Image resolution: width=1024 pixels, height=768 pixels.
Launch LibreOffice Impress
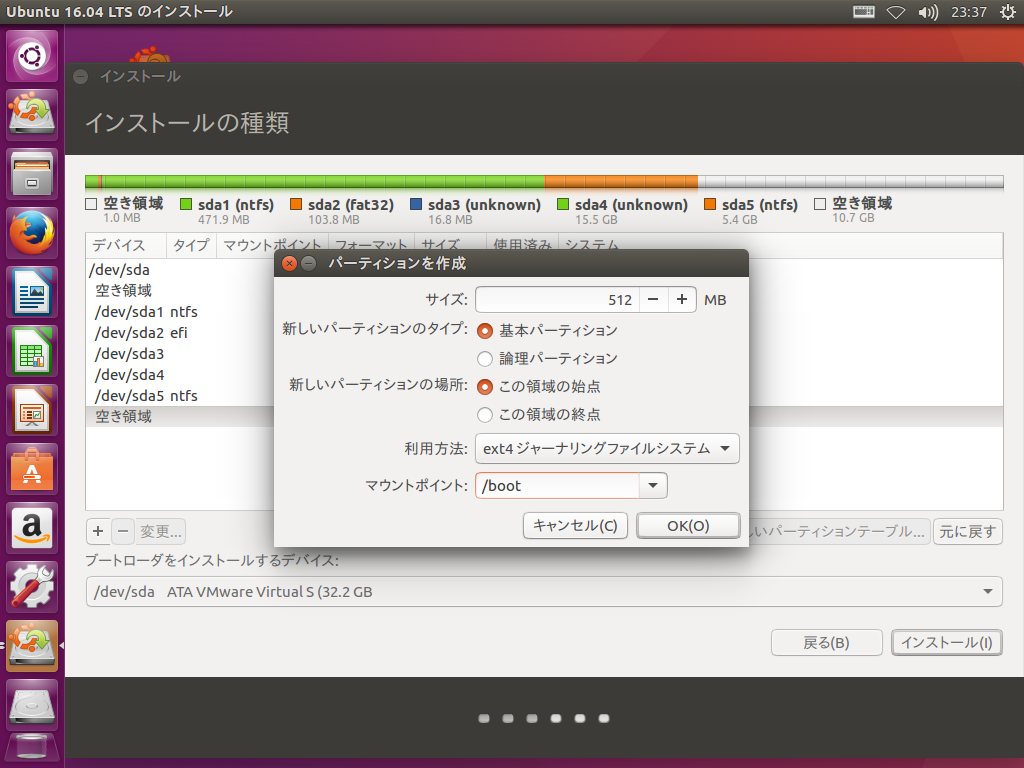point(31,410)
